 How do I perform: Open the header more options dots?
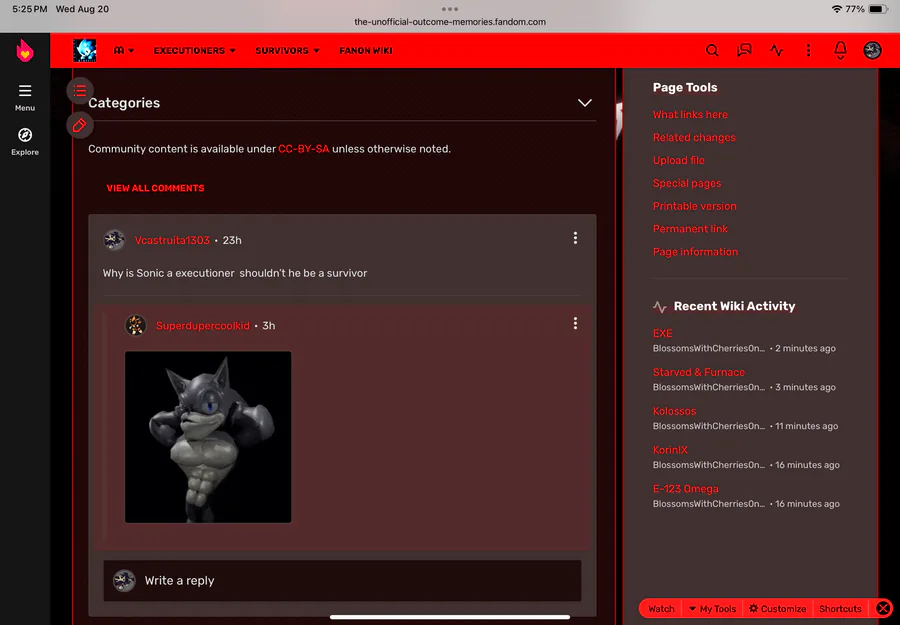click(x=808, y=51)
